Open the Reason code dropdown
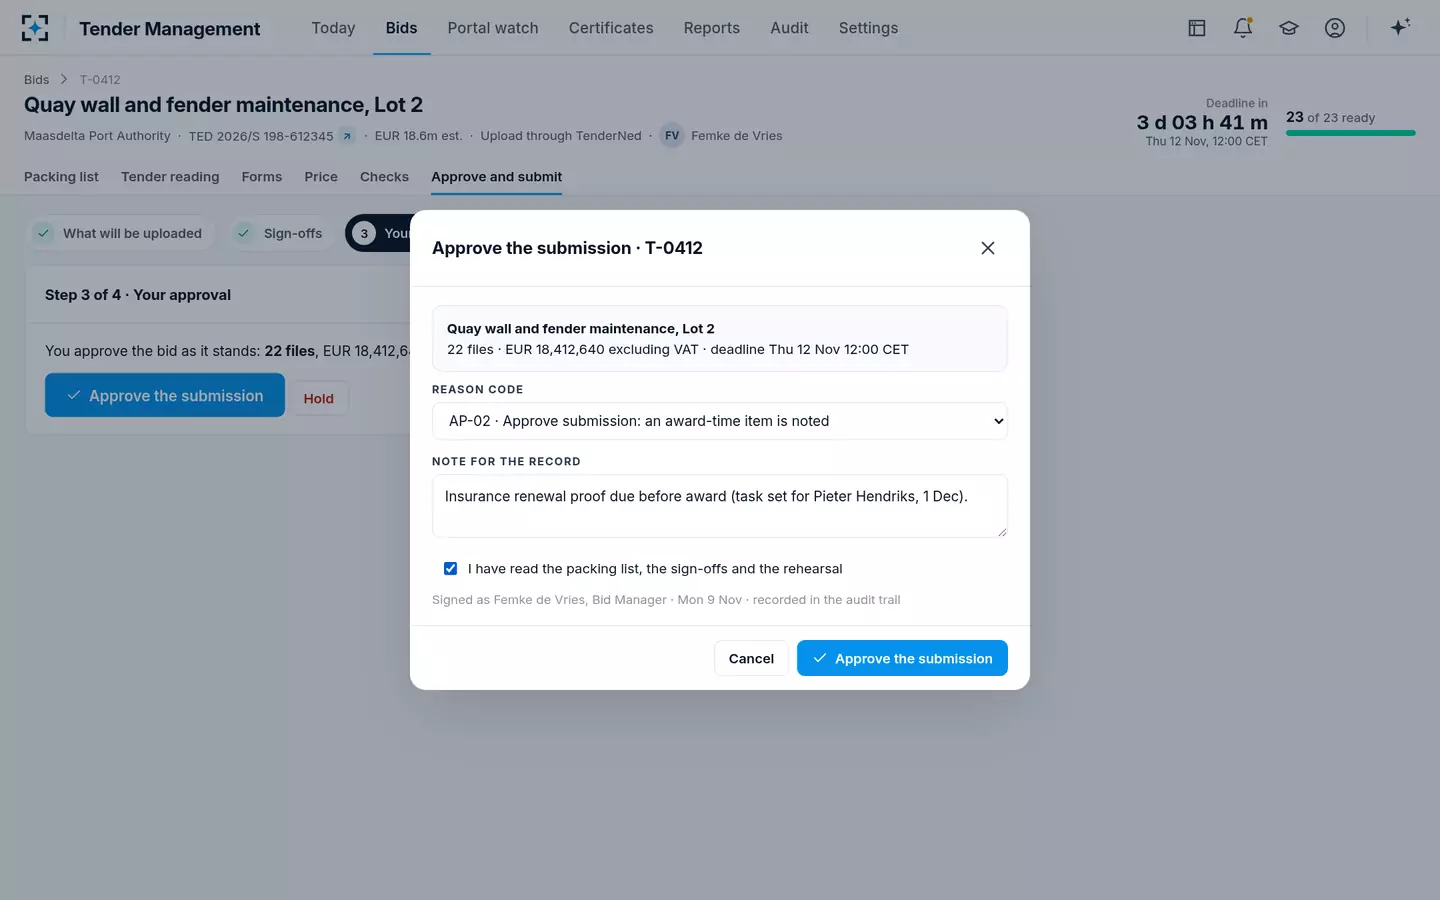The image size is (1440, 900). click(x=720, y=421)
